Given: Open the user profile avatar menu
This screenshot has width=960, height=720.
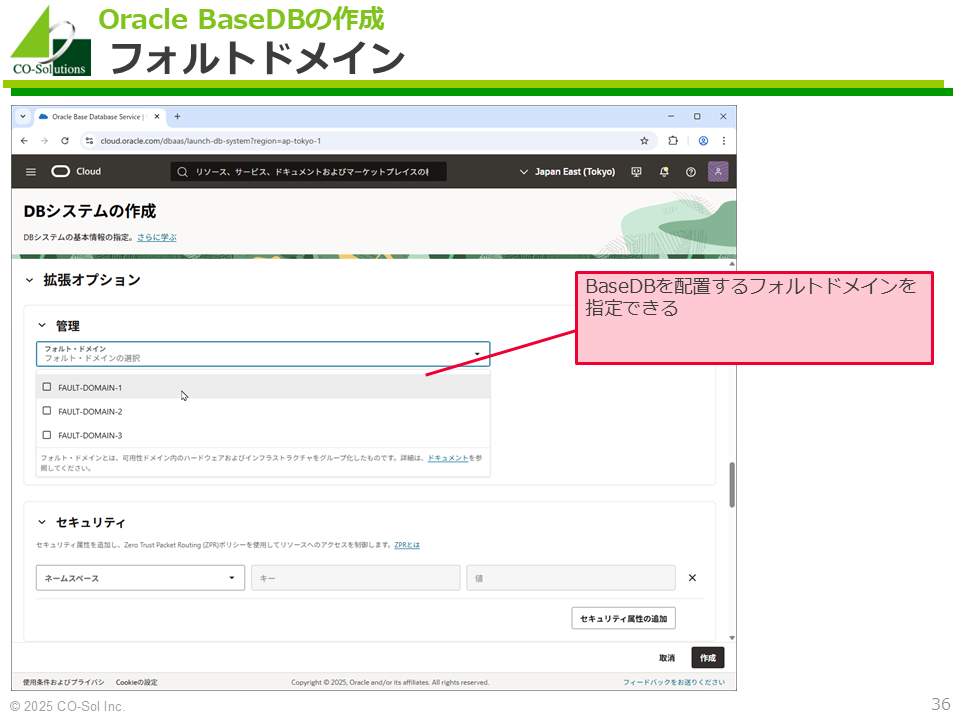Looking at the screenshot, I should pos(718,171).
